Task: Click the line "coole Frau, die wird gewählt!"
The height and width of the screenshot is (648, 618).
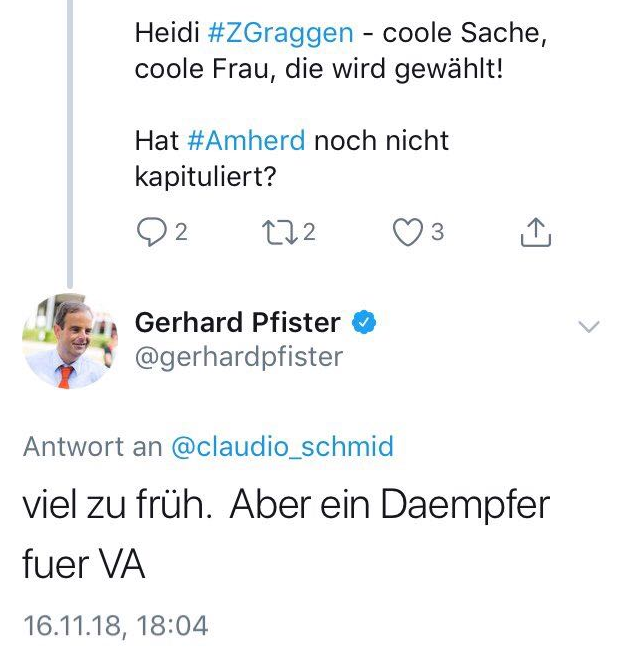Action: tap(319, 73)
